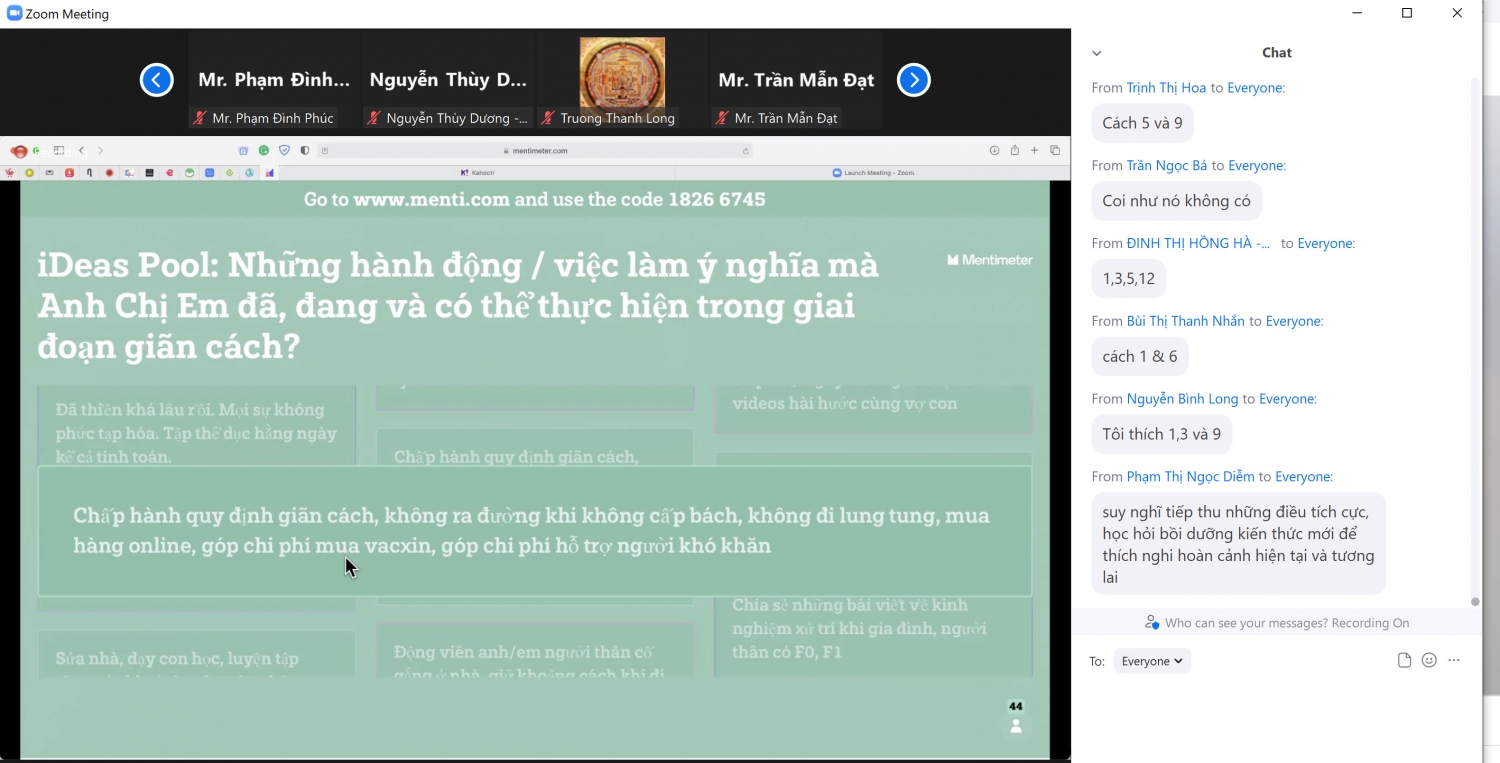
Task: Click the Zoom Meeting title bar icon
Action: pos(15,14)
